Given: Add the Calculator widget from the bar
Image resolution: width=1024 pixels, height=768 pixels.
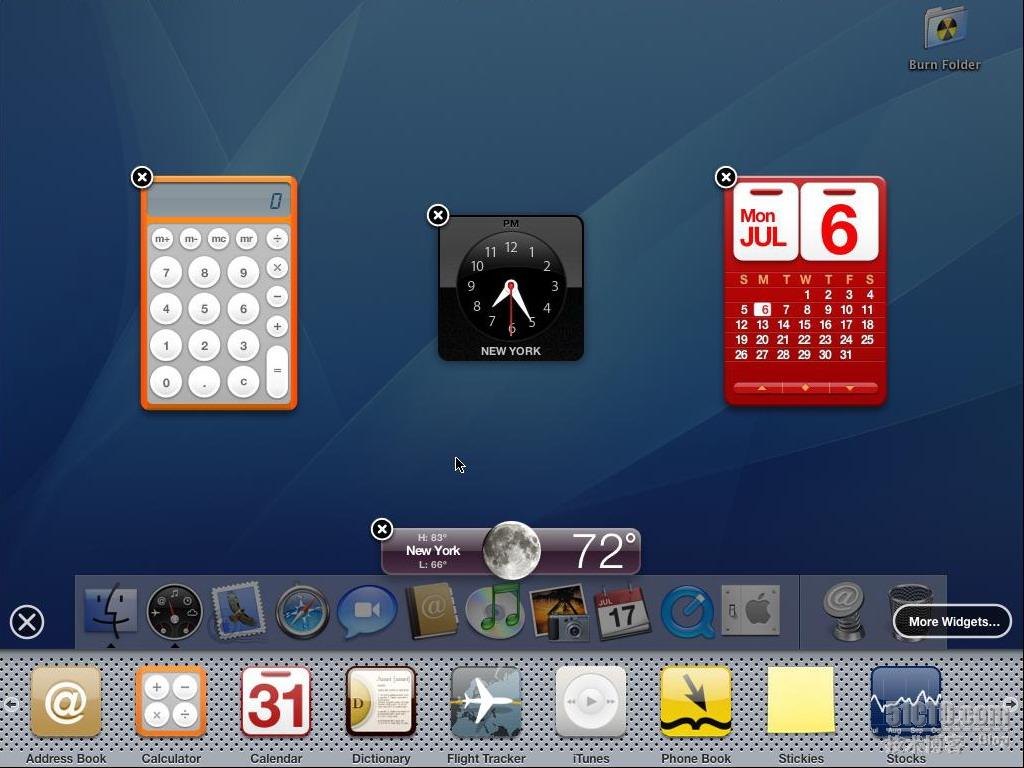Looking at the screenshot, I should pyautogui.click(x=171, y=702).
